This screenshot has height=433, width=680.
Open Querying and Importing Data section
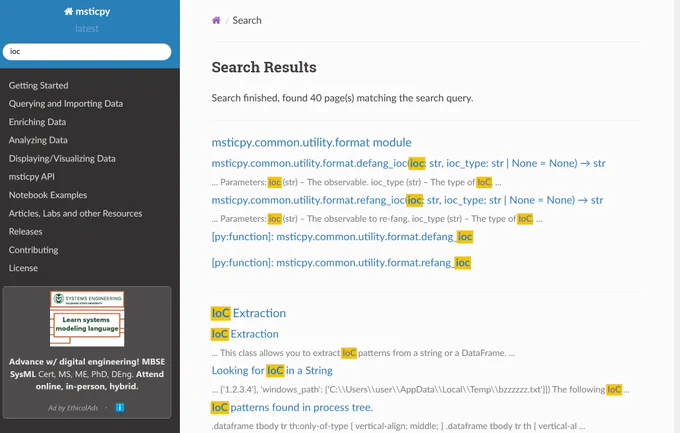66,104
